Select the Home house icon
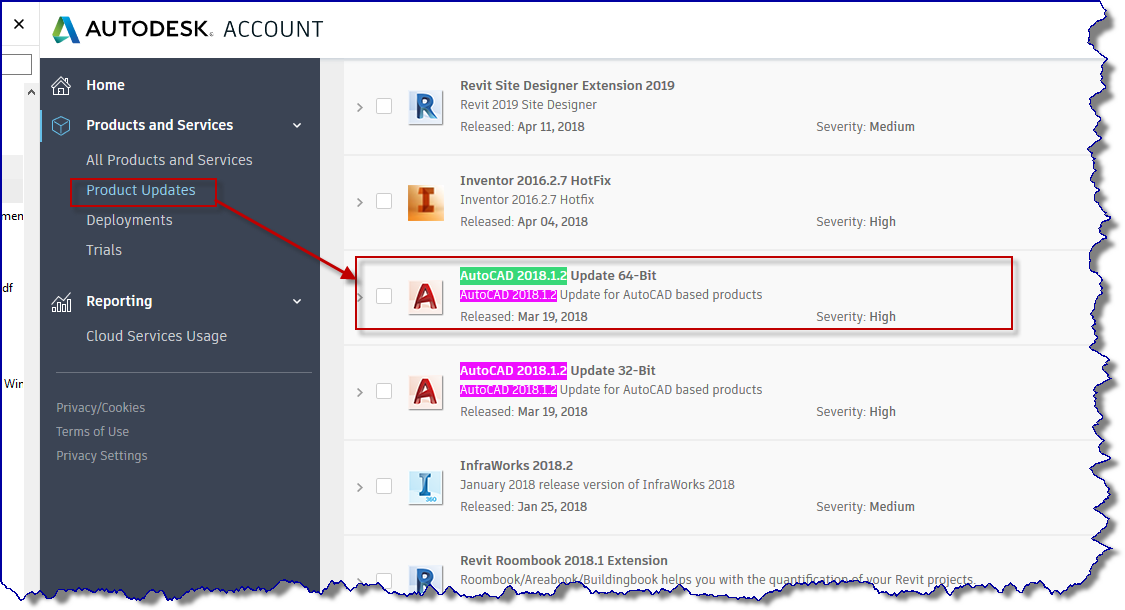Image resolution: width=1125 pixels, height=610 pixels. (62, 85)
